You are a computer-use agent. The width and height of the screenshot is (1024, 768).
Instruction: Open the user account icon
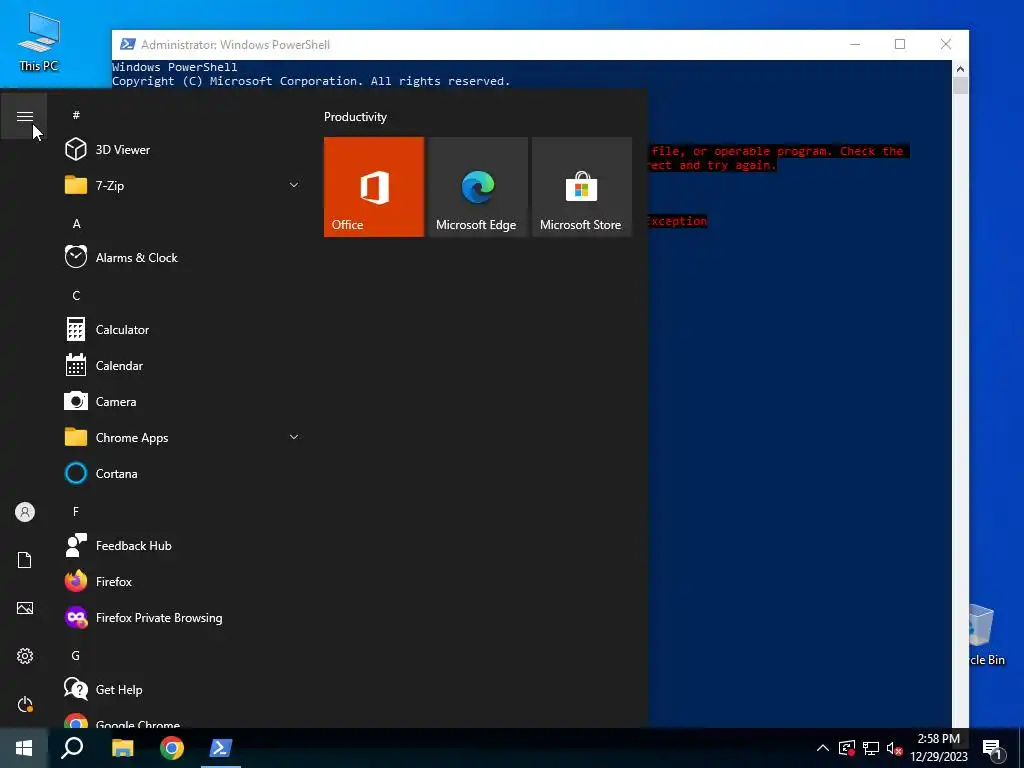tap(25, 512)
